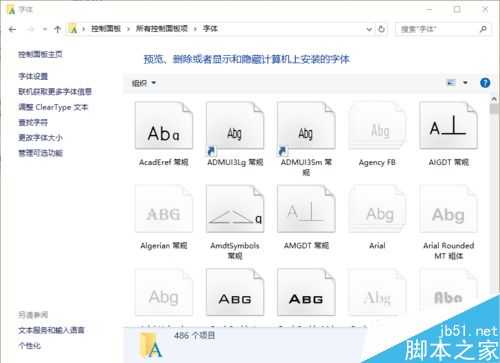Click the AmdtSymbols 常规 font name label
The height and width of the screenshot is (363, 500).
[235, 251]
